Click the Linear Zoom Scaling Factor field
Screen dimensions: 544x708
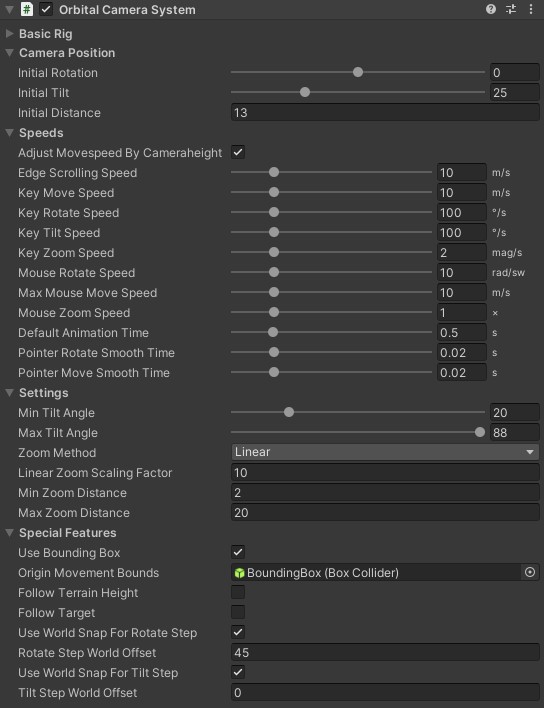coord(385,472)
